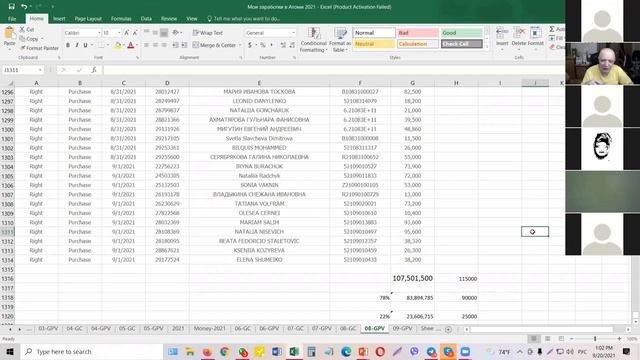Click the Increase Indent icon
This screenshot has width=640, height=360.
184,45
